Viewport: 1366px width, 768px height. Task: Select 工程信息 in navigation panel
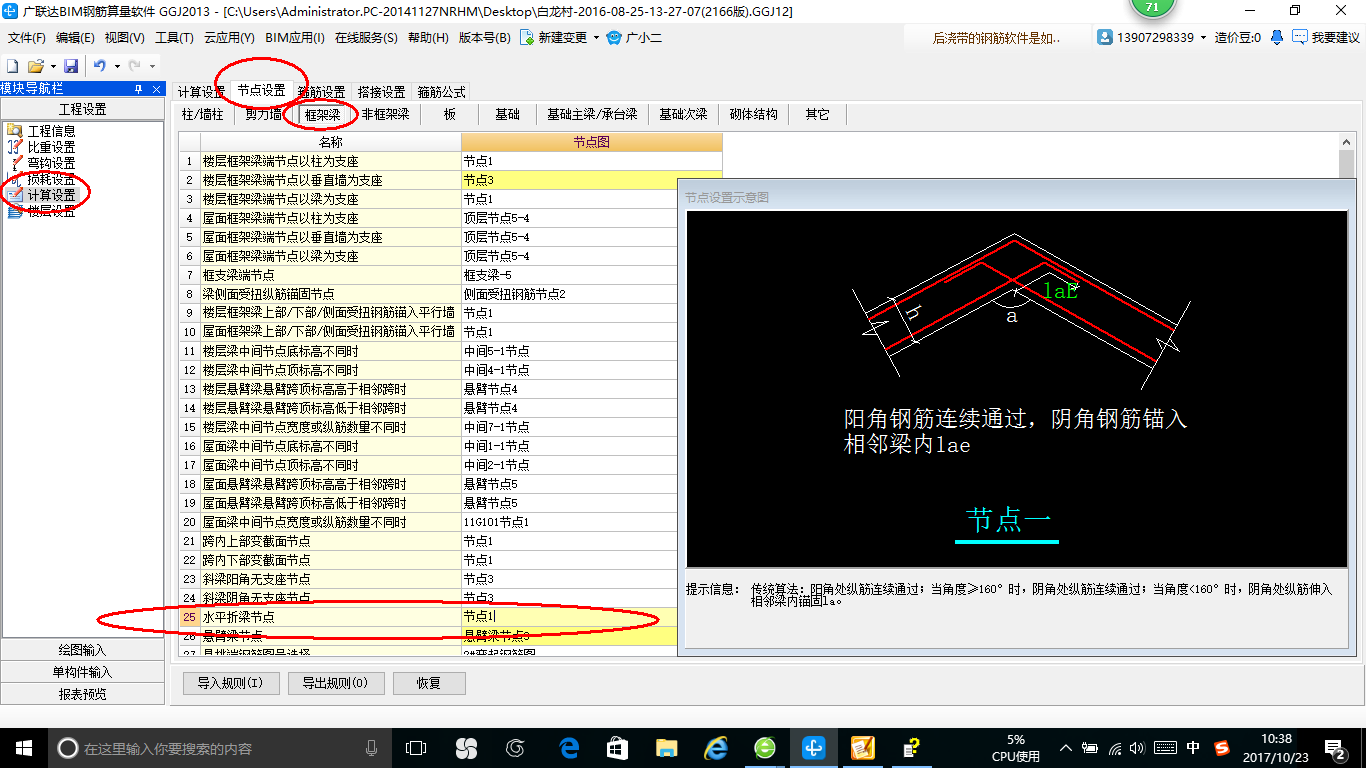[x=51, y=131]
